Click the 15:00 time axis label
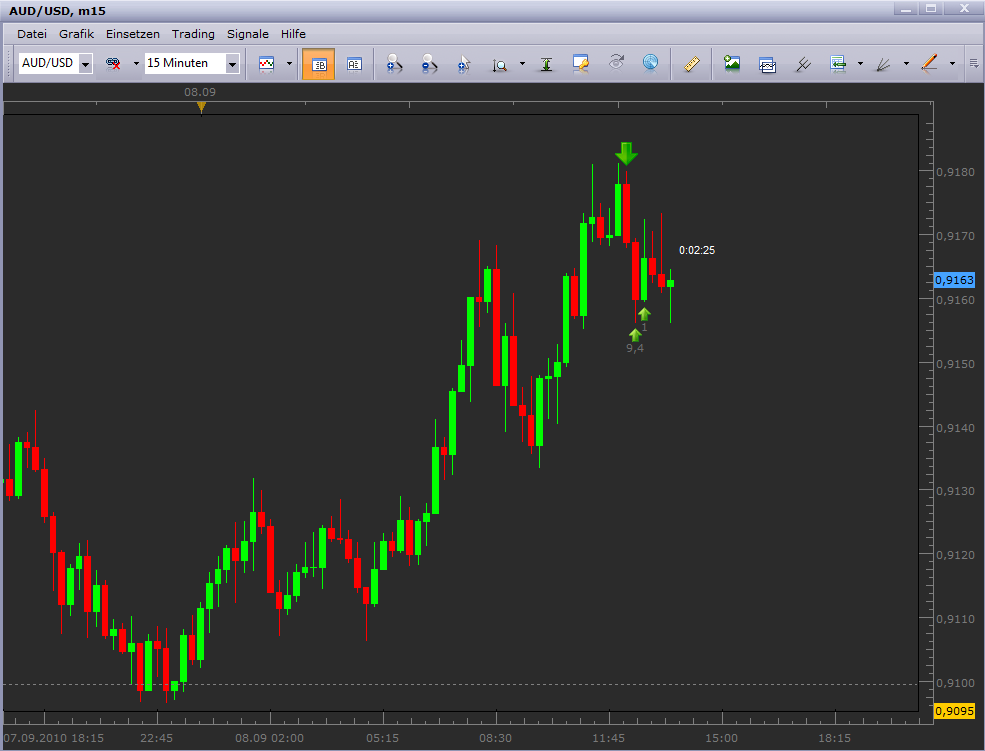This screenshot has width=985, height=751. tap(721, 738)
